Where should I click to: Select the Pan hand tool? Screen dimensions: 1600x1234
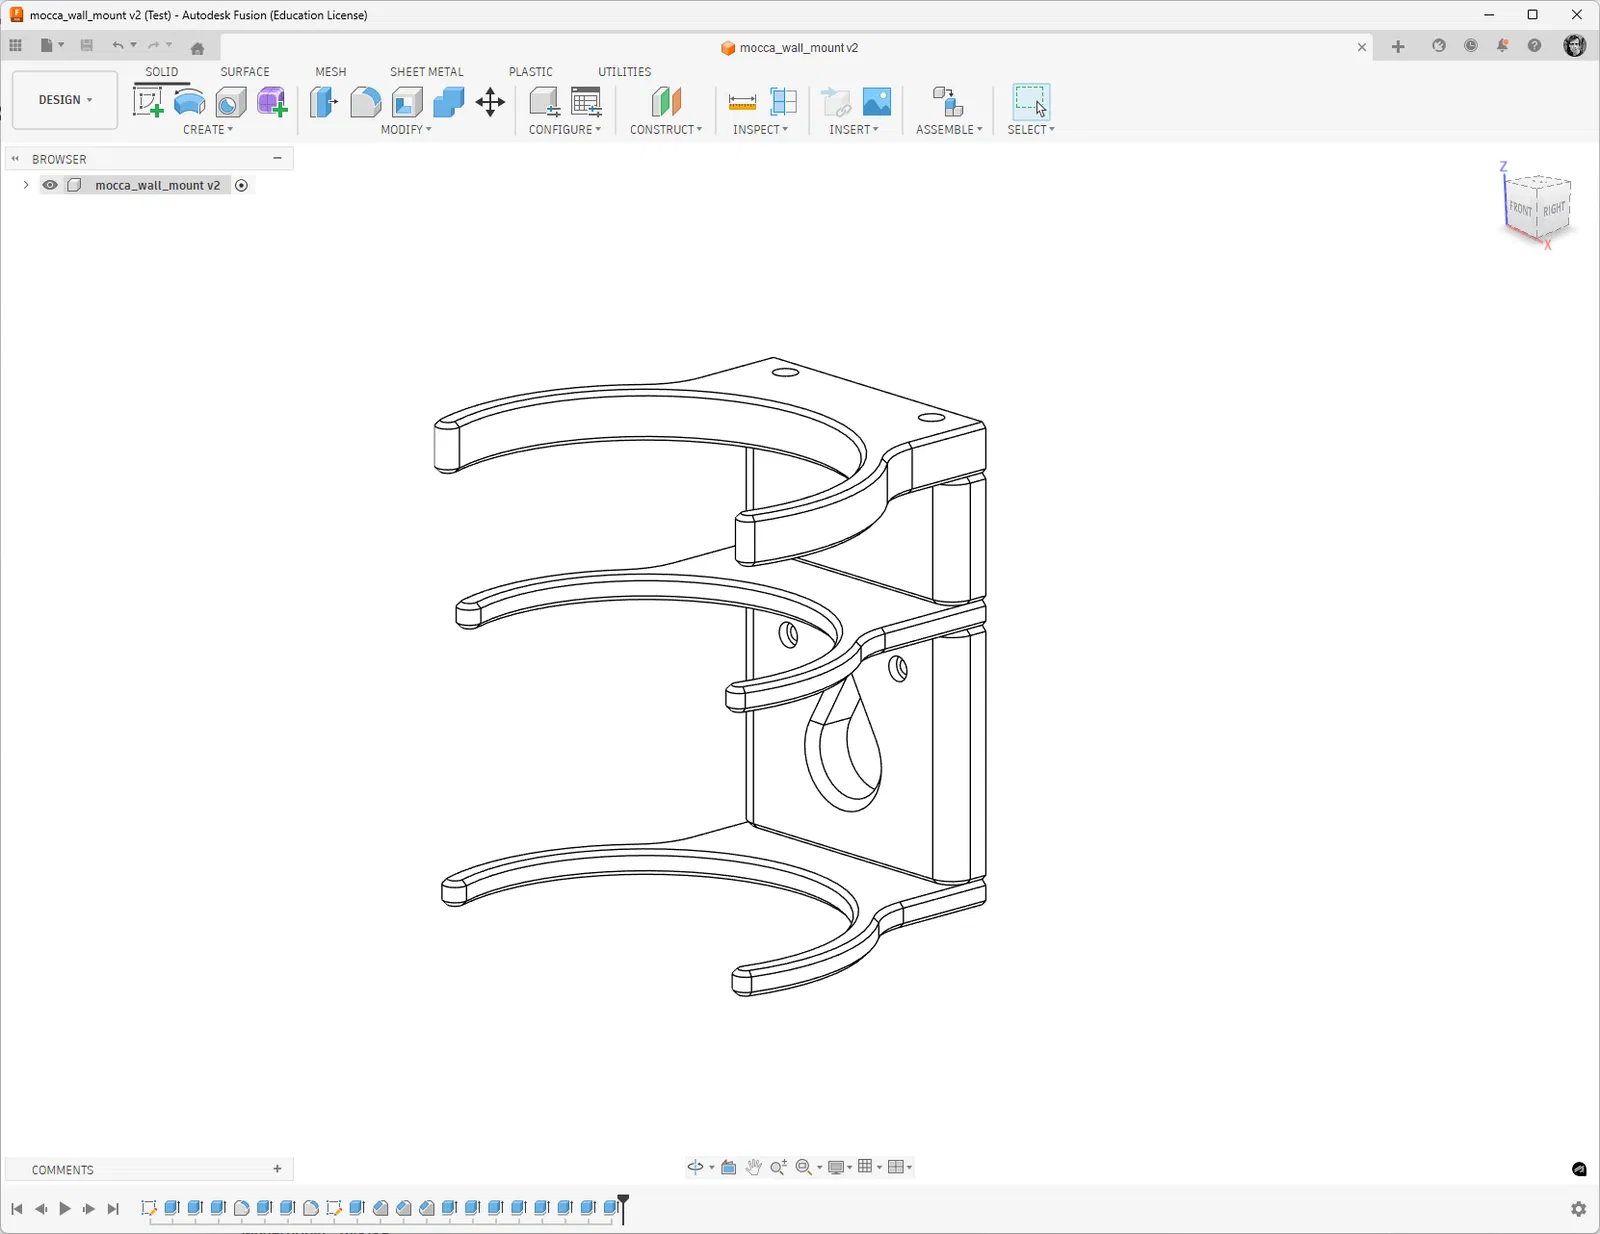(754, 1167)
